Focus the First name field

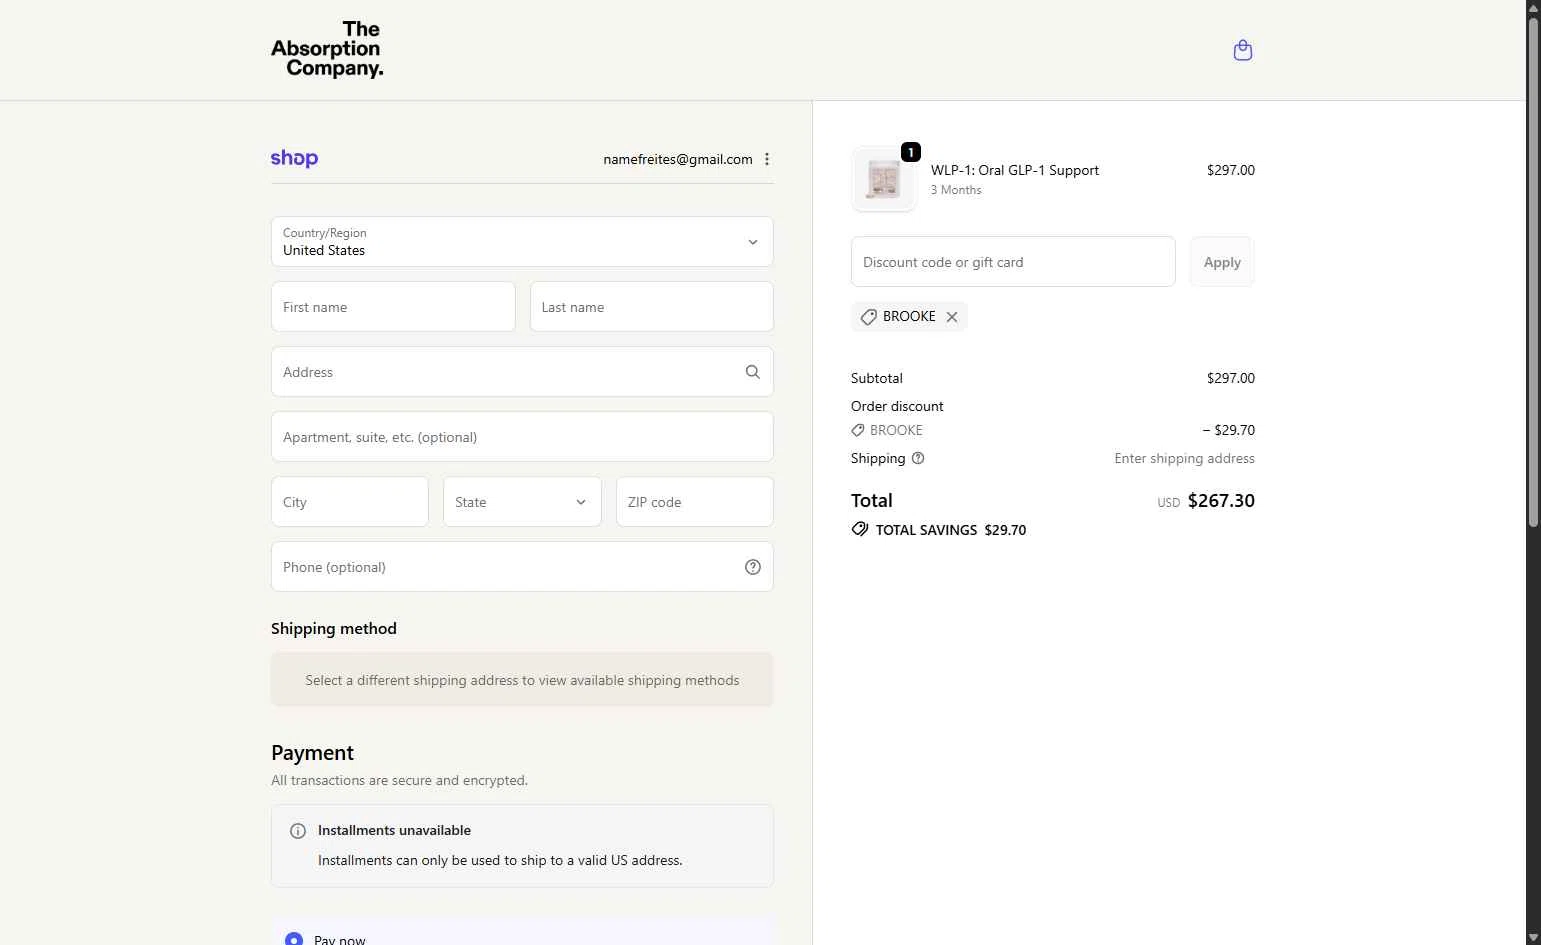[x=393, y=307]
